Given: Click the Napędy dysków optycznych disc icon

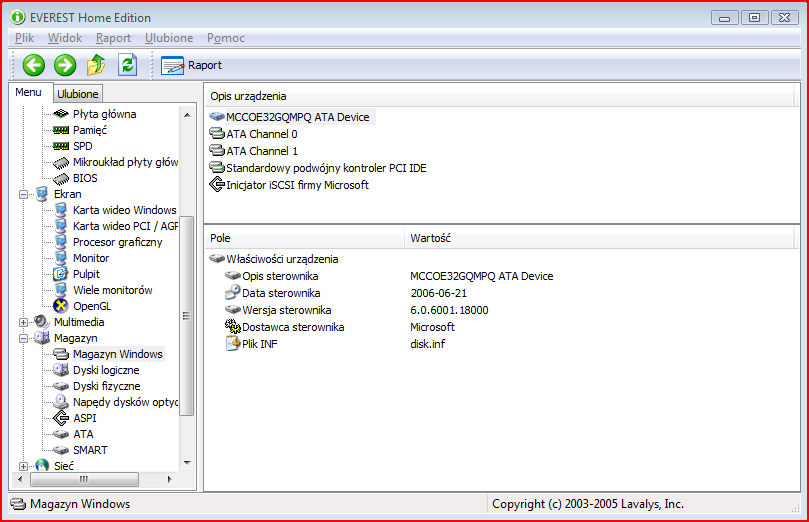Looking at the screenshot, I should coord(61,402).
